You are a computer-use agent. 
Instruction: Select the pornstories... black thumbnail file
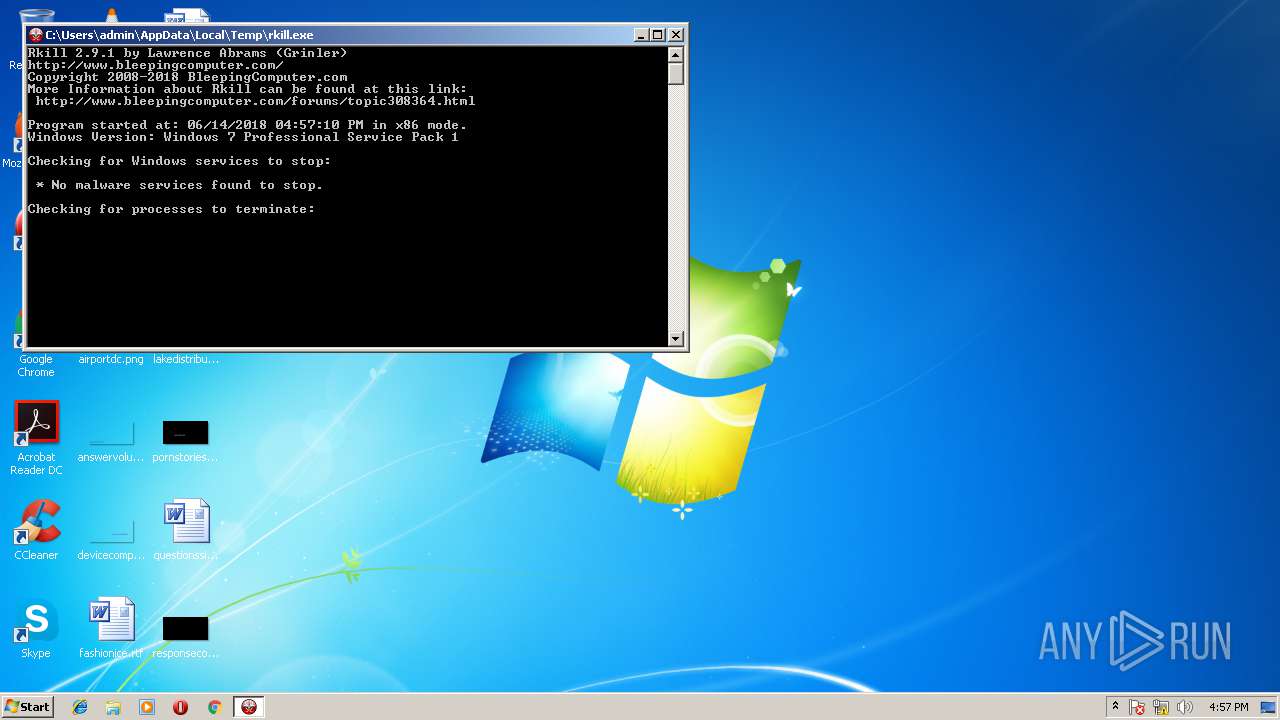[x=185, y=432]
